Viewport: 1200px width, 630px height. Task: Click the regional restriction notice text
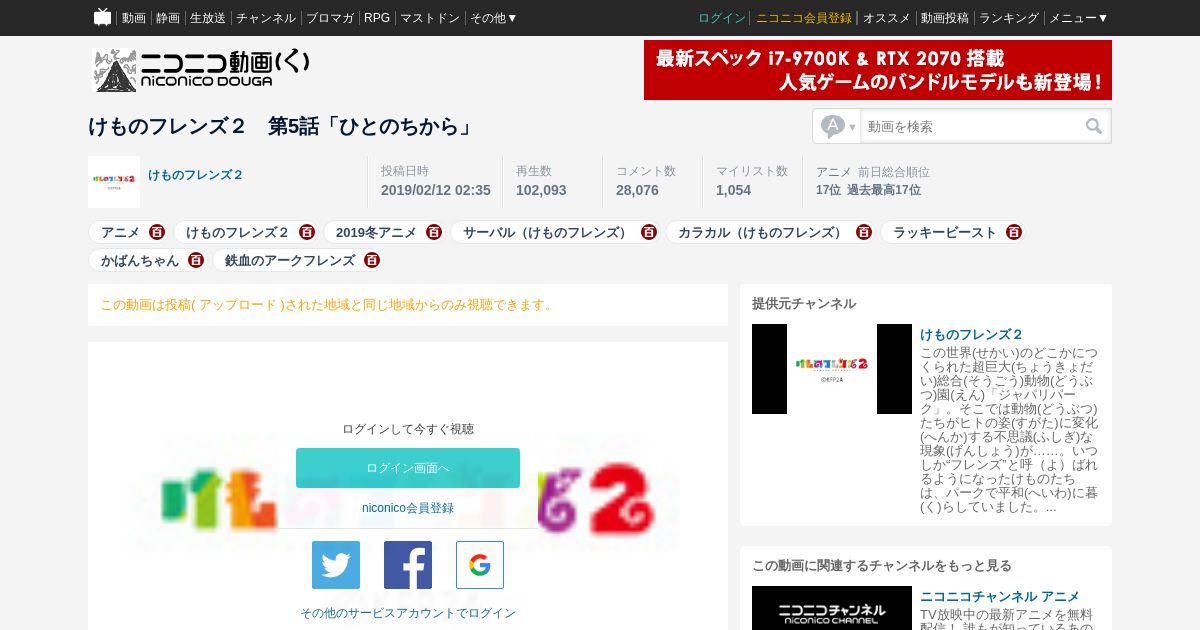pyautogui.click(x=328, y=305)
